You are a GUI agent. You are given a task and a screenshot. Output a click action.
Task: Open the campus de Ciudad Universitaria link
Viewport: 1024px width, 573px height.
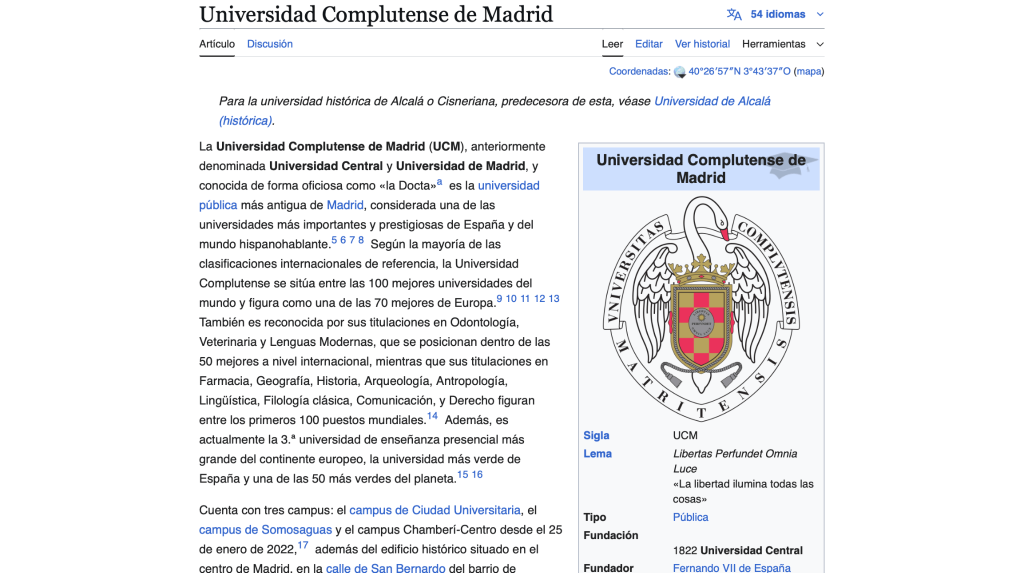pyautogui.click(x=435, y=510)
